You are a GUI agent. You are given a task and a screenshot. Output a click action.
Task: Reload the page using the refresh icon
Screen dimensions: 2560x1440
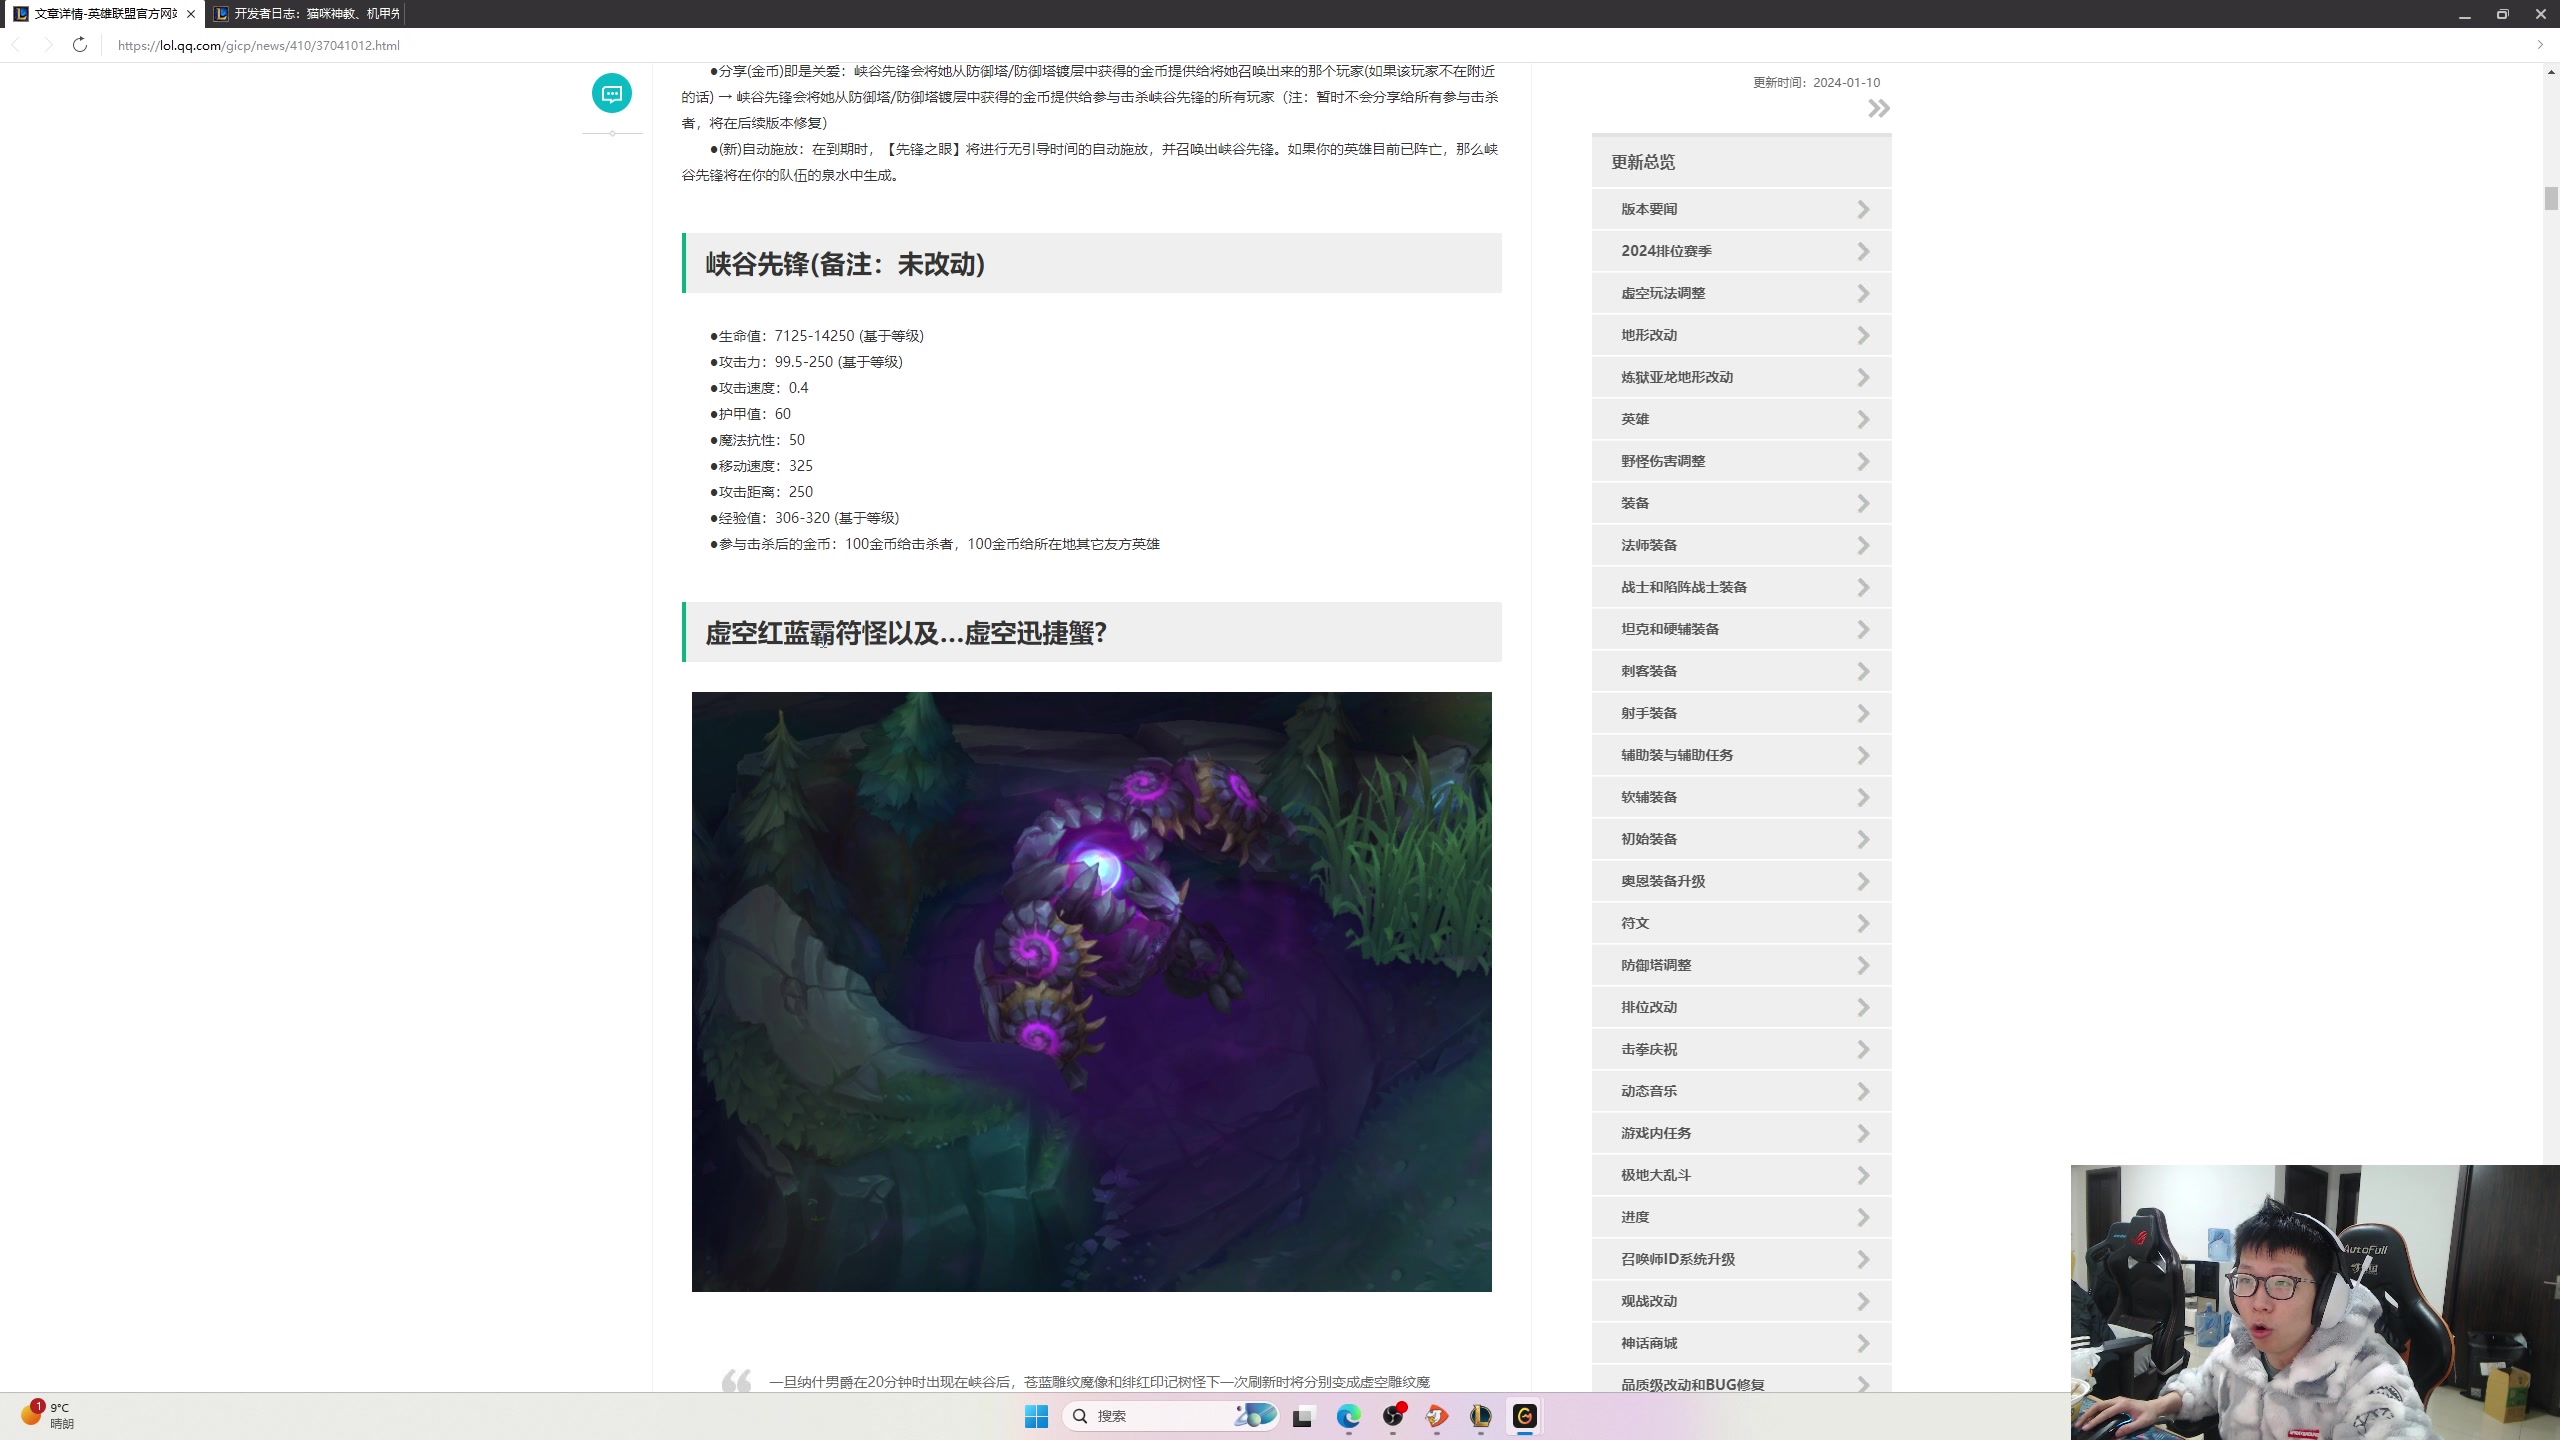pos(80,45)
